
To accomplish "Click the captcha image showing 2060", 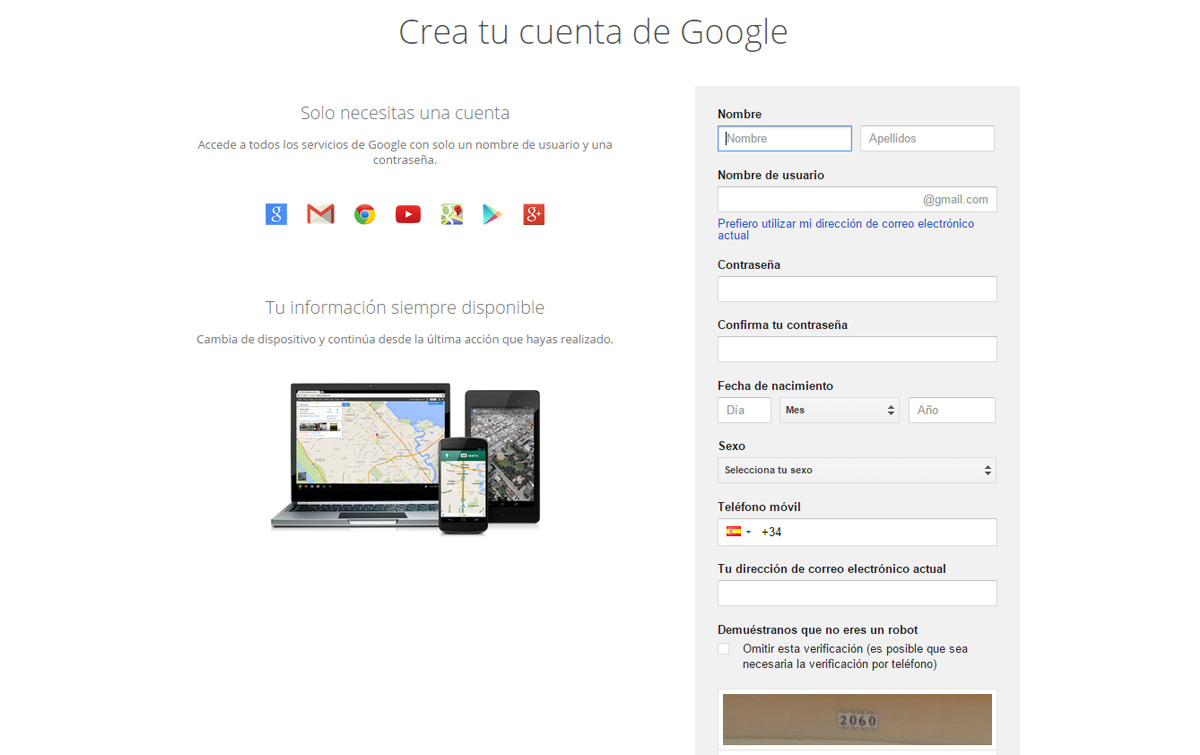I will pyautogui.click(x=857, y=720).
